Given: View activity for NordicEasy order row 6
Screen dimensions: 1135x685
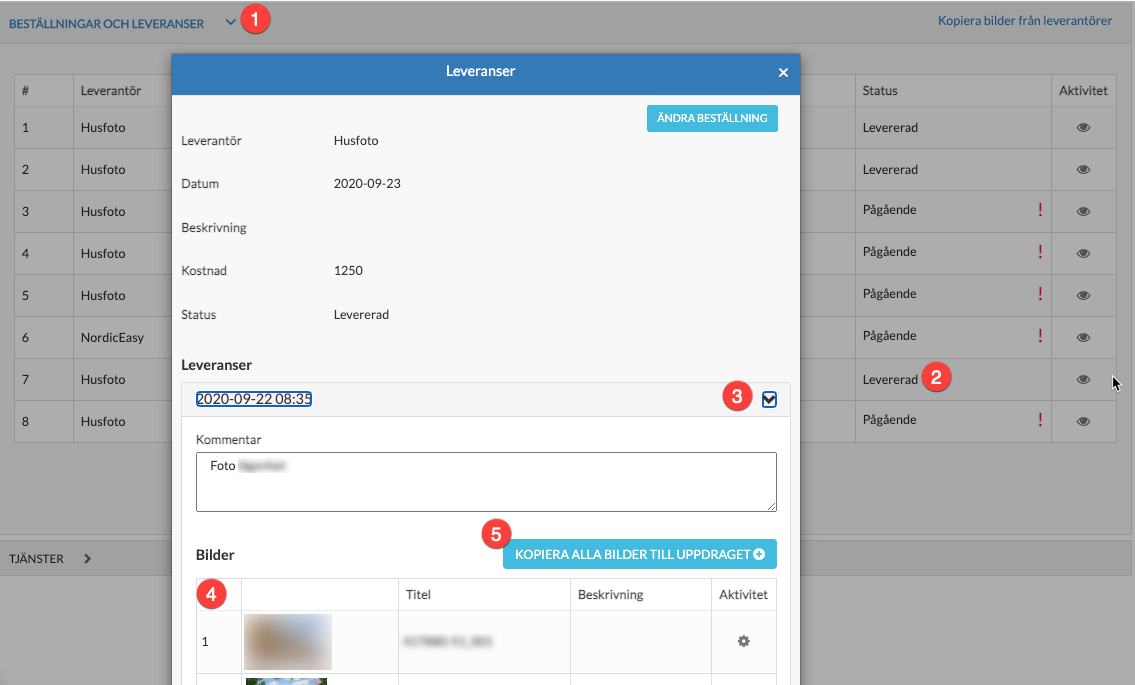Looking at the screenshot, I should pyautogui.click(x=1083, y=337).
